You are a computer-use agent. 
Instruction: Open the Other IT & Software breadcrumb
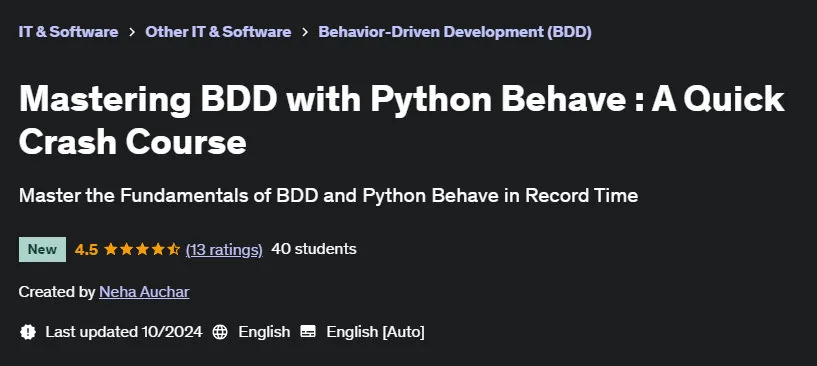click(218, 32)
